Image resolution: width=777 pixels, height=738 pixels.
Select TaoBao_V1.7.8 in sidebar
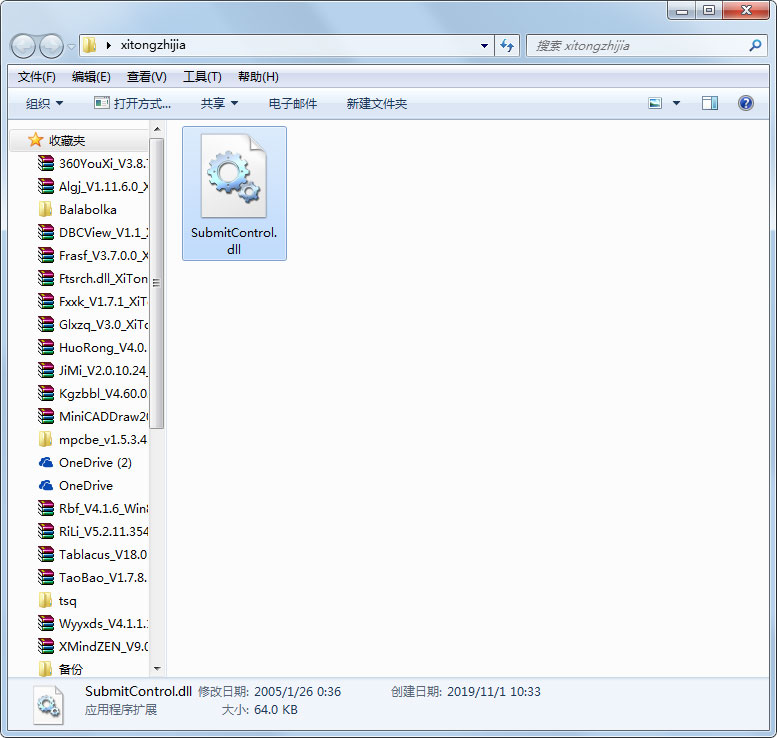click(93, 577)
